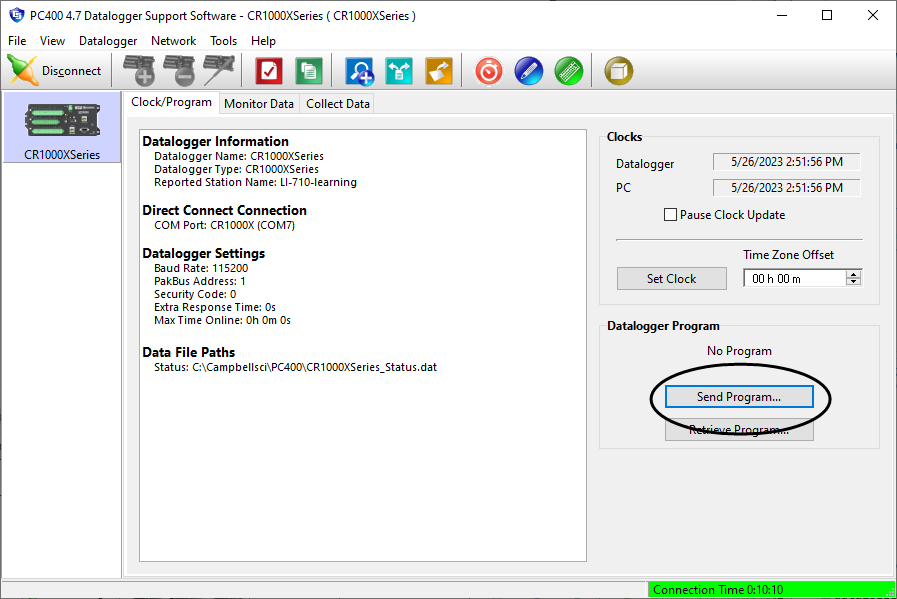Click the Send Program button

point(739,397)
